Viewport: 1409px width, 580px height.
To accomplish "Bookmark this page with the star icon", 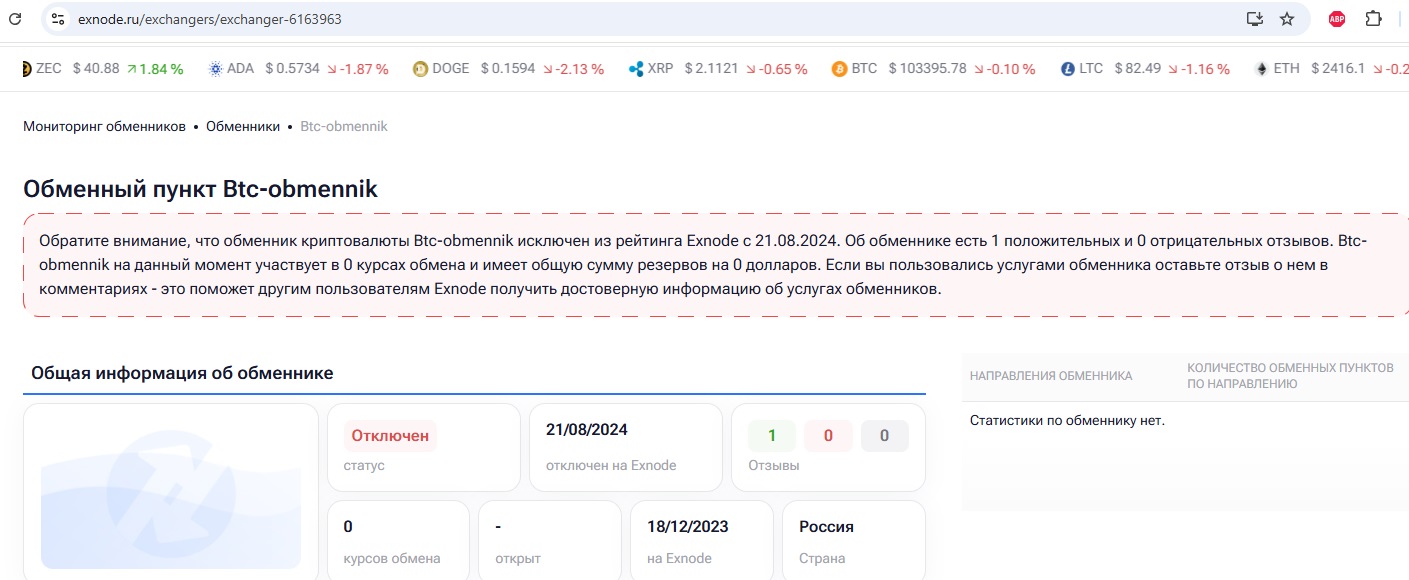I will tap(1287, 19).
